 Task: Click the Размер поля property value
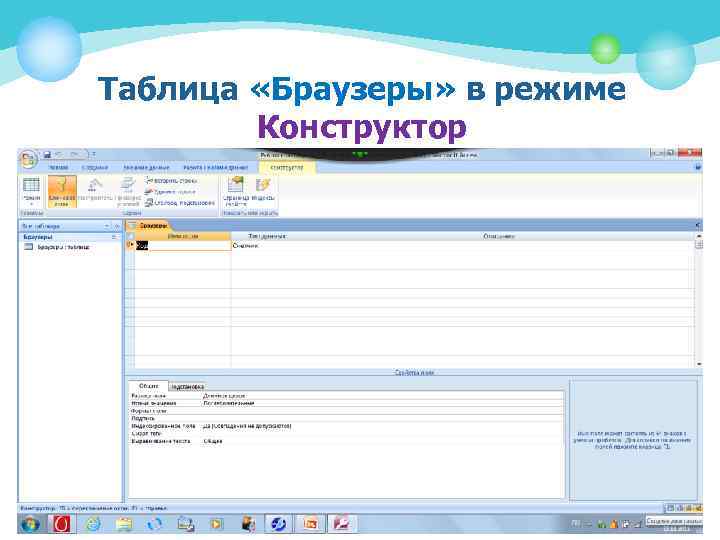pos(382,395)
